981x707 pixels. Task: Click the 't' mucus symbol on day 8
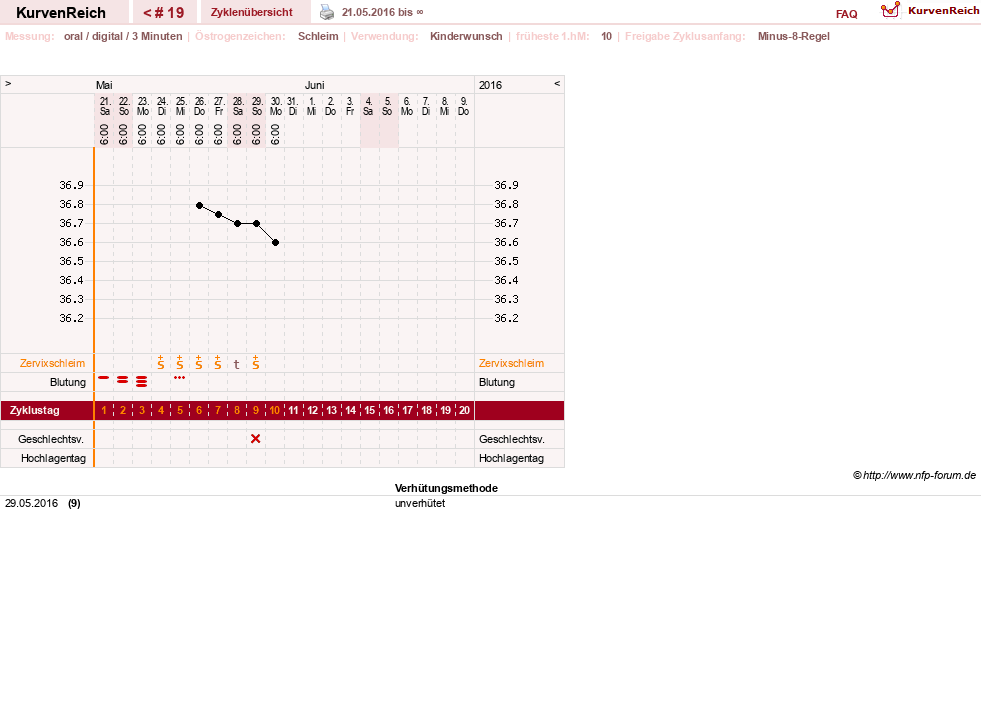point(236,364)
